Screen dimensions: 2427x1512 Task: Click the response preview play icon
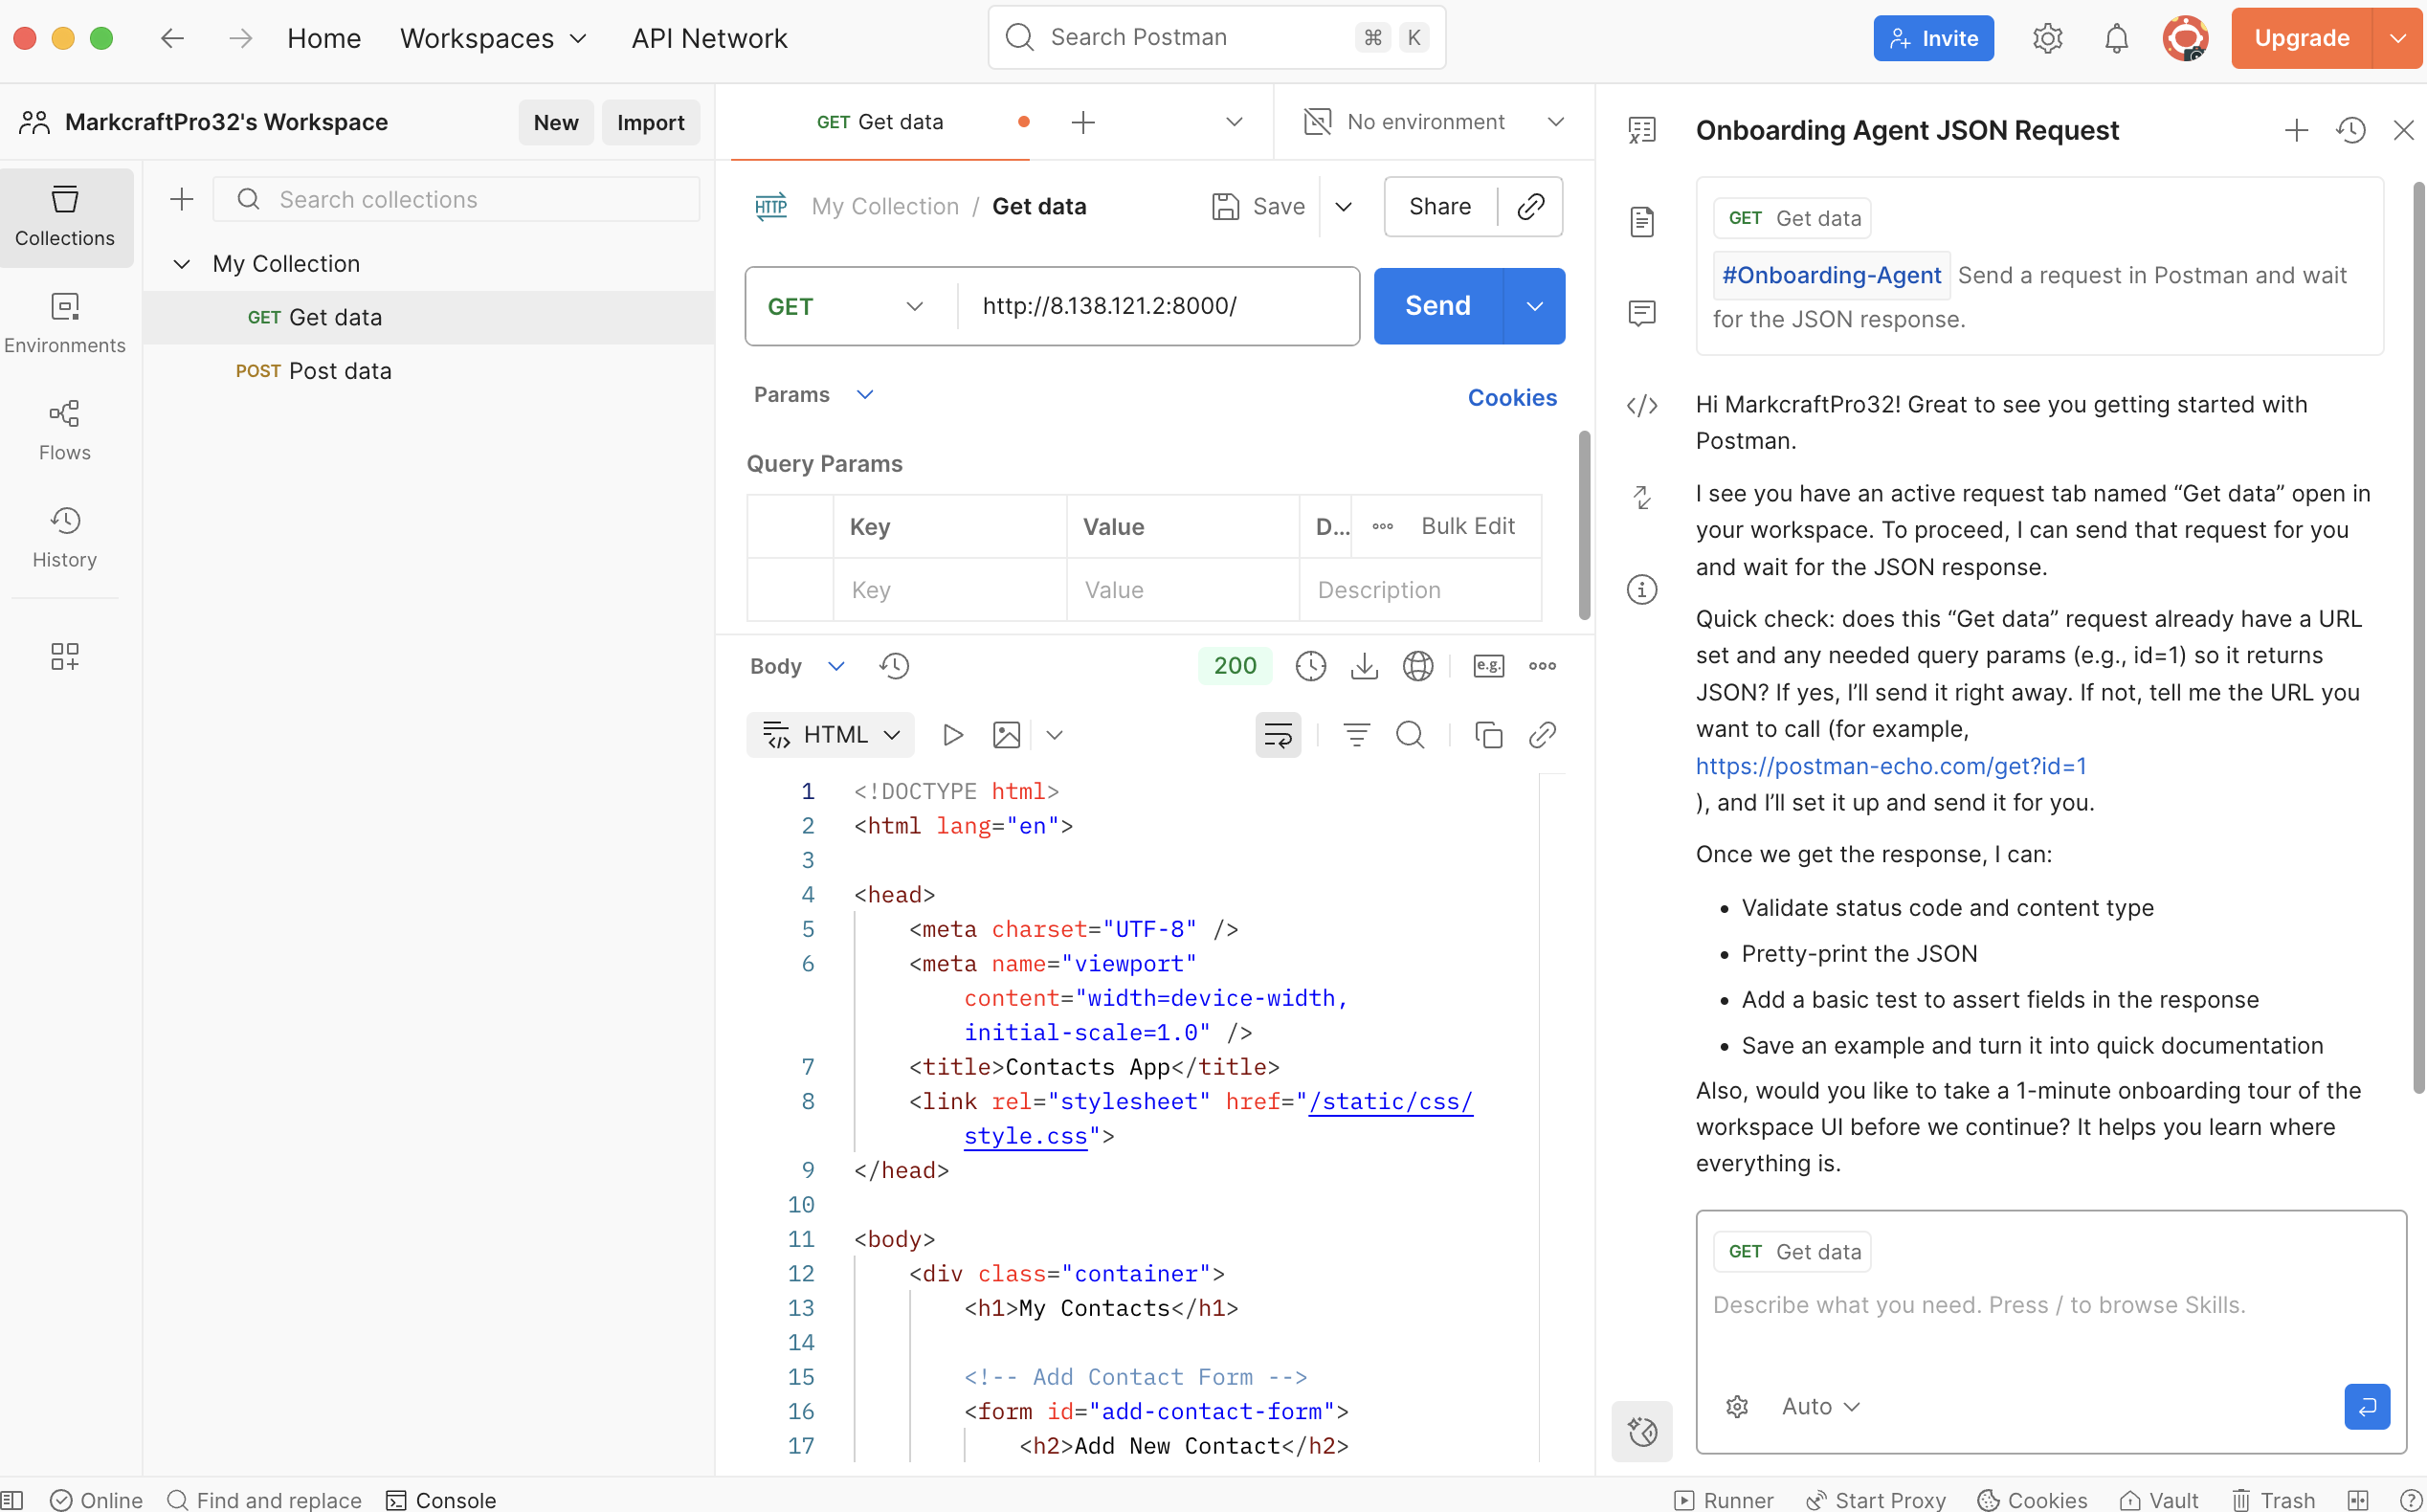(953, 735)
